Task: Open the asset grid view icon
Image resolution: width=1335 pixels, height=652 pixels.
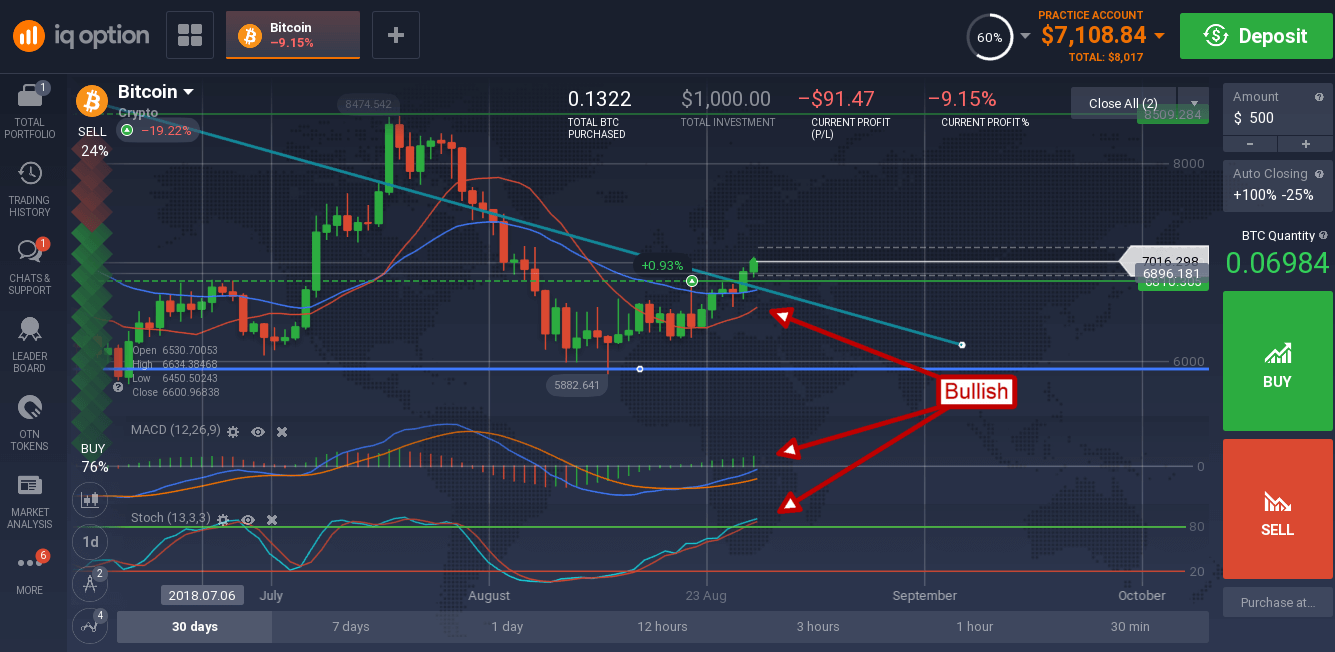Action: 190,36
